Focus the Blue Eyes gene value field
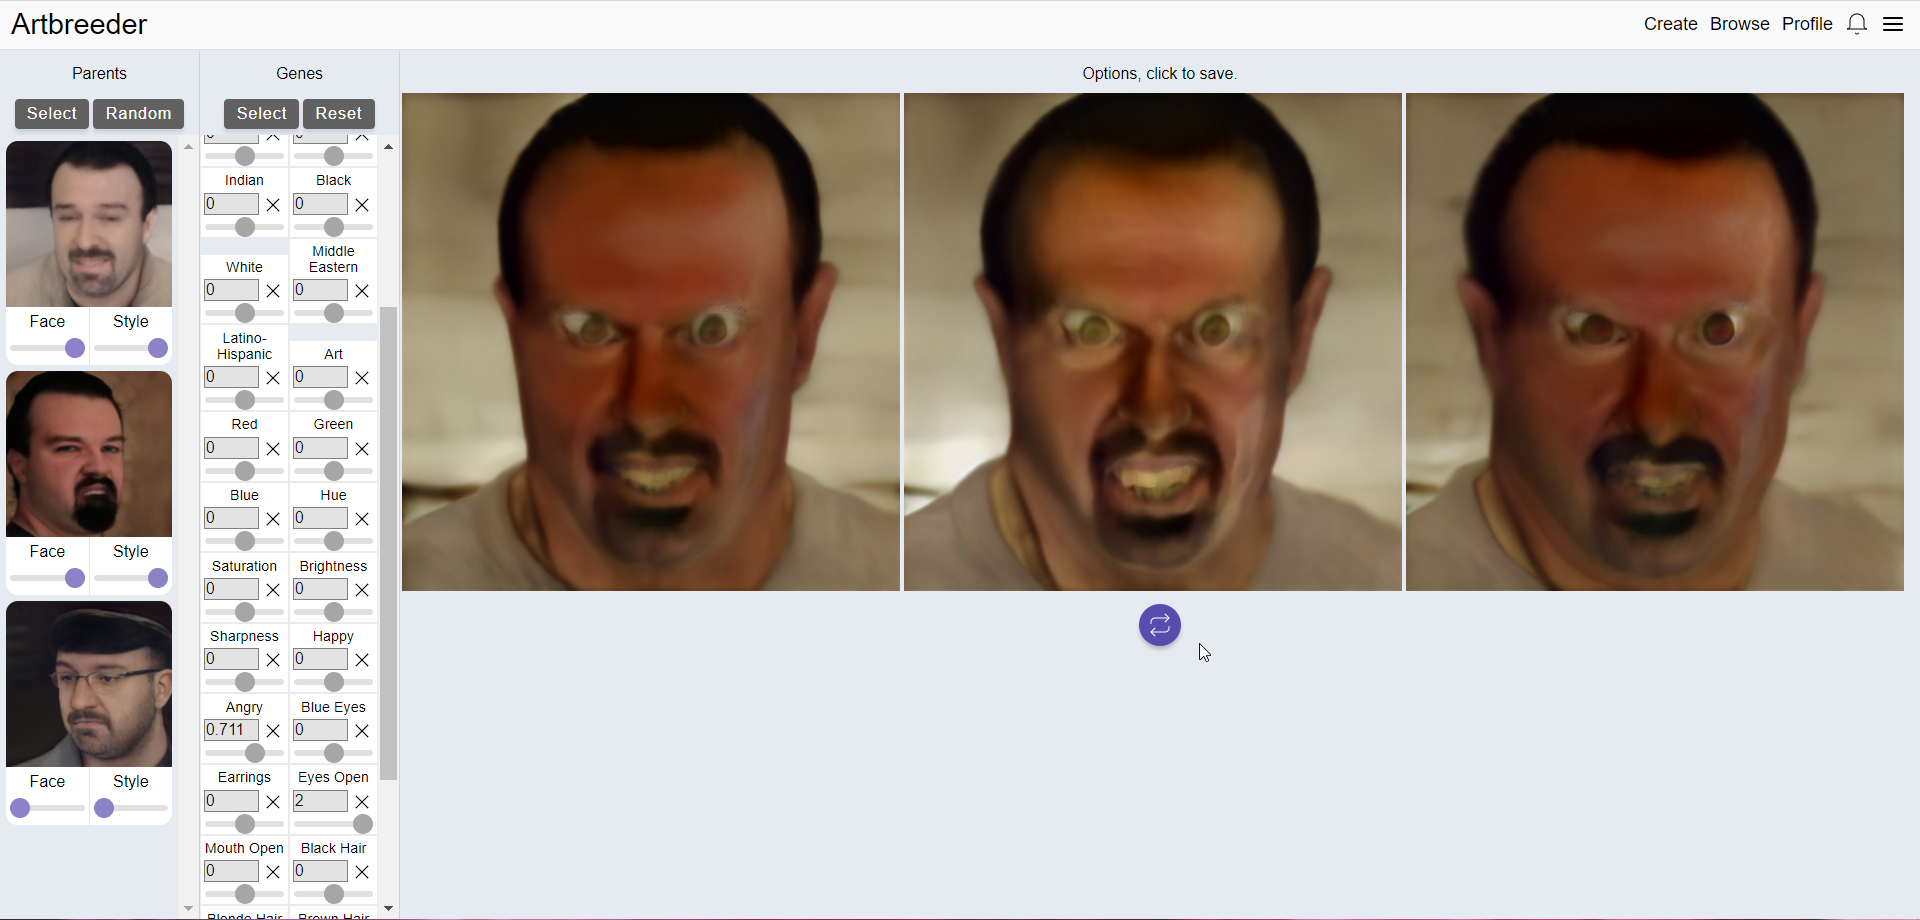 [x=321, y=730]
